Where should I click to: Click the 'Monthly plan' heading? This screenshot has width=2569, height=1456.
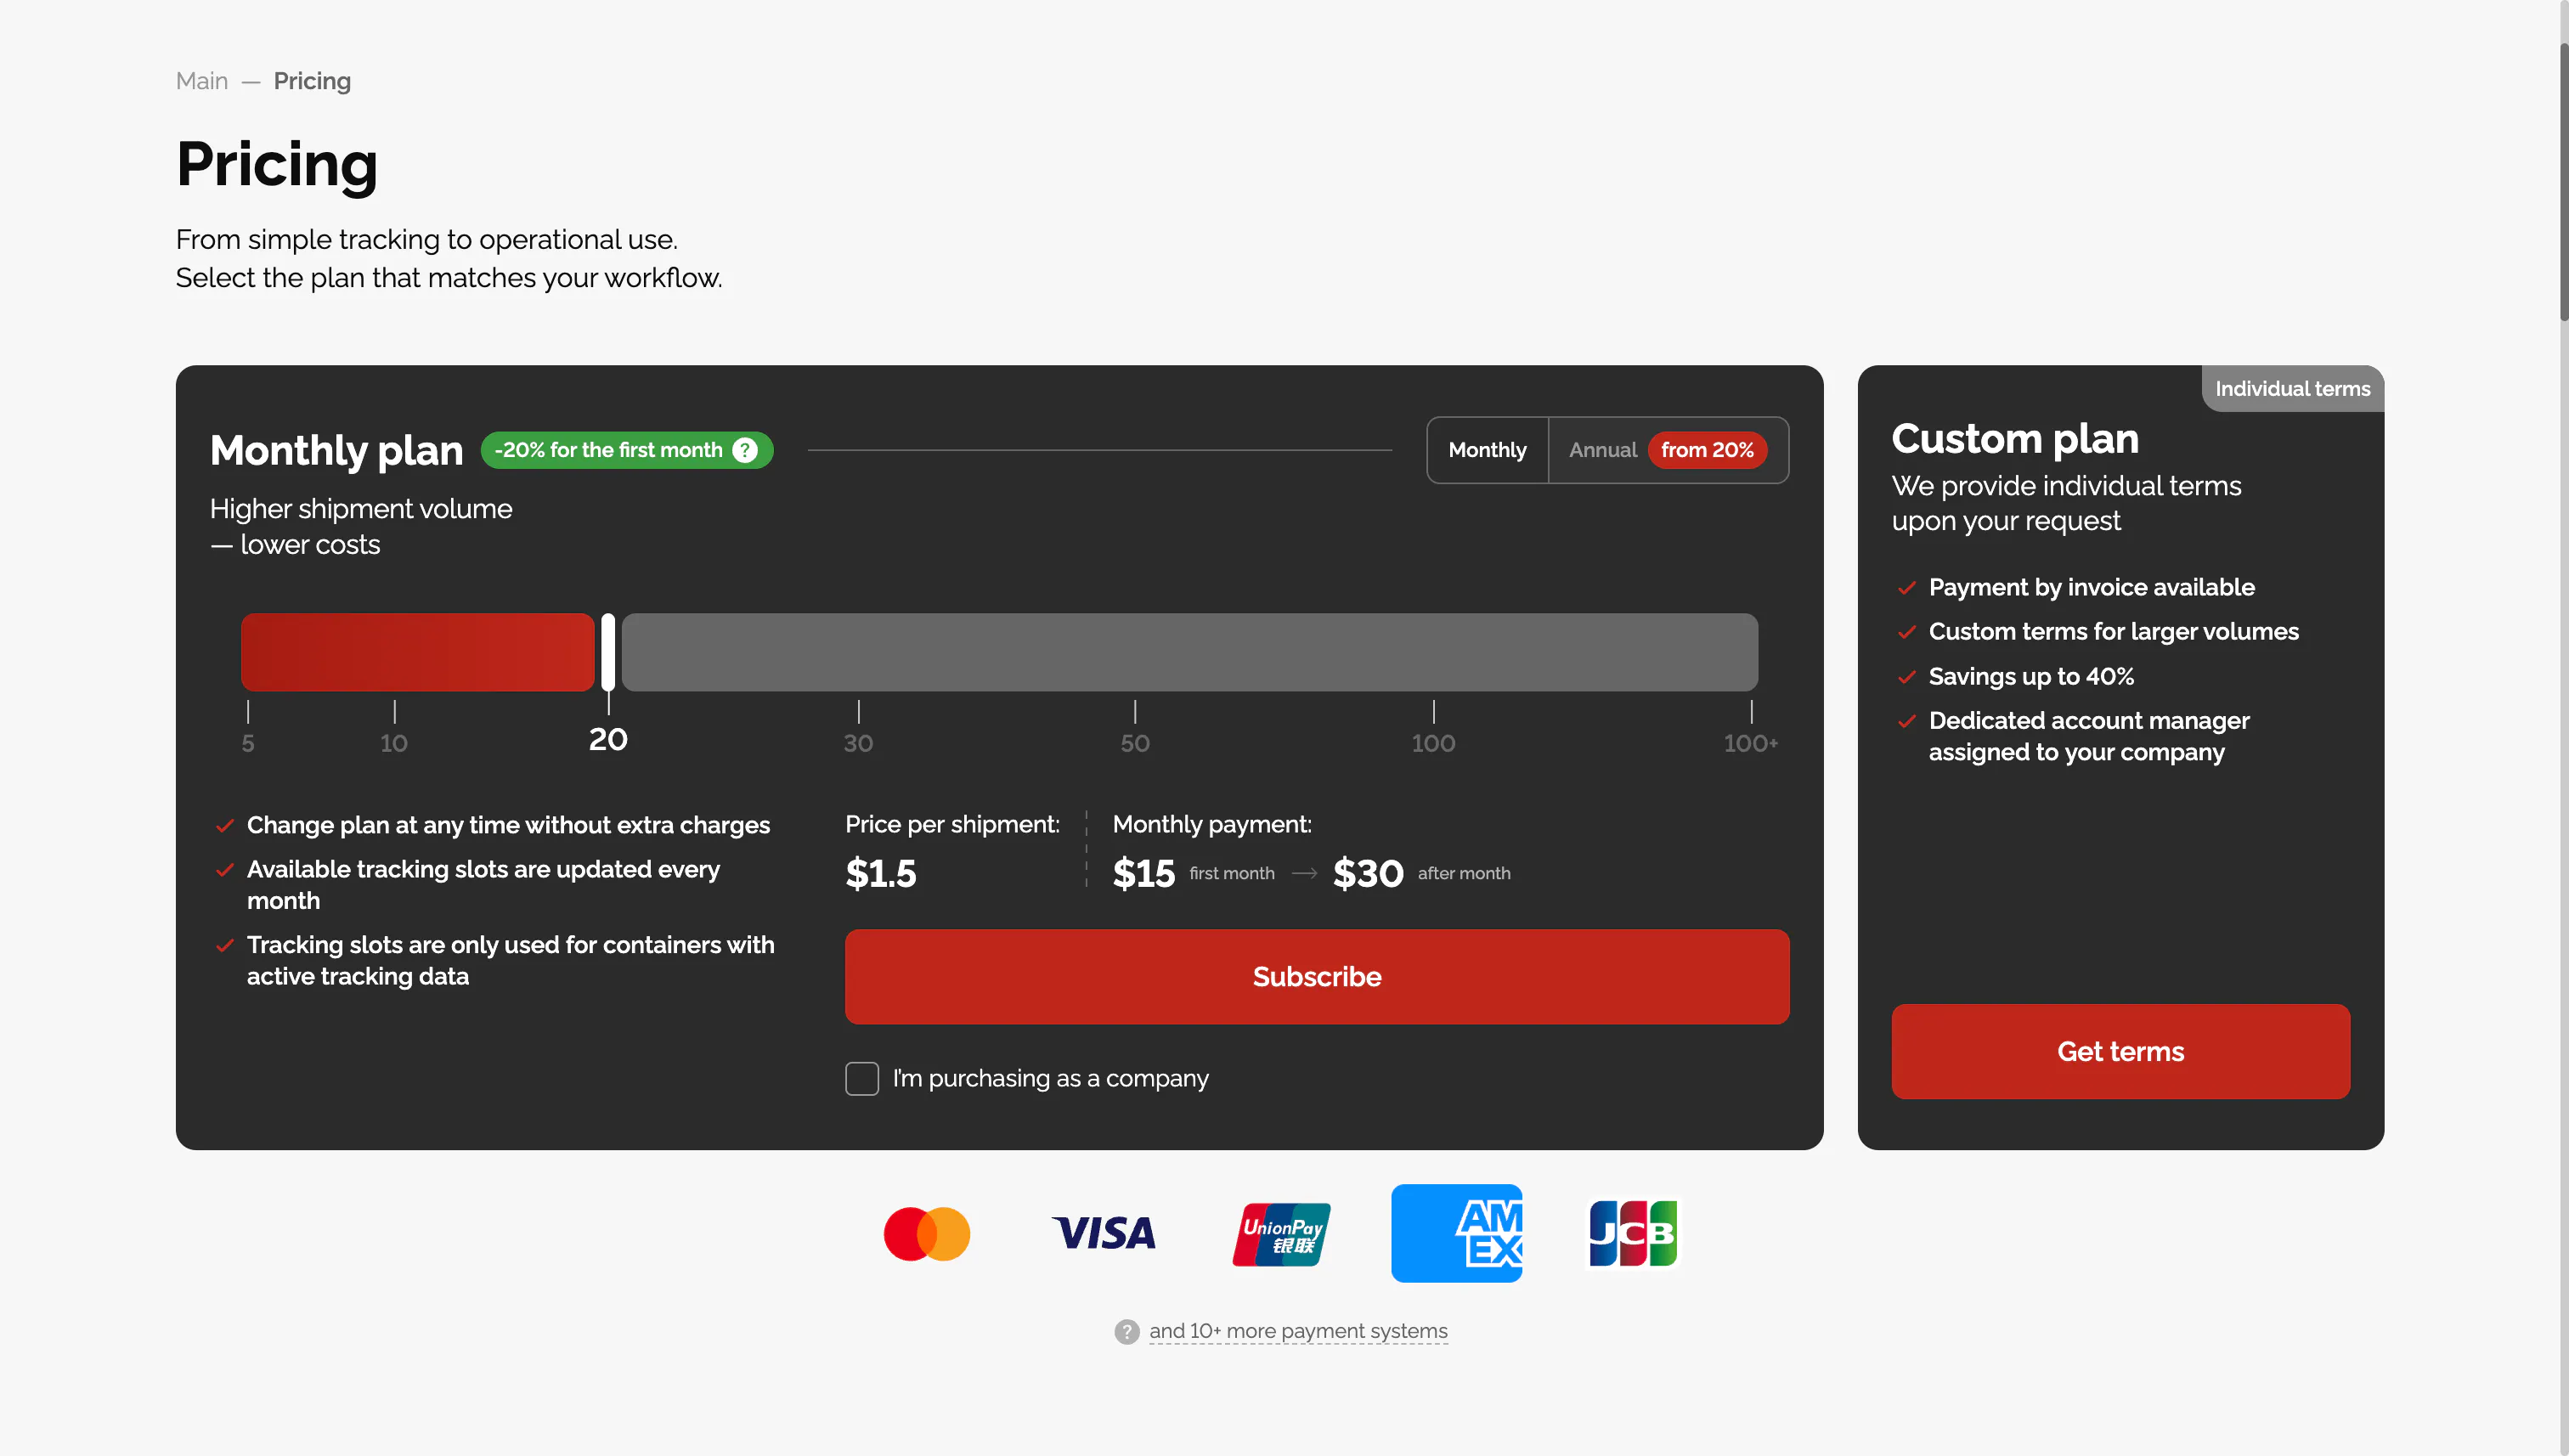tap(337, 451)
